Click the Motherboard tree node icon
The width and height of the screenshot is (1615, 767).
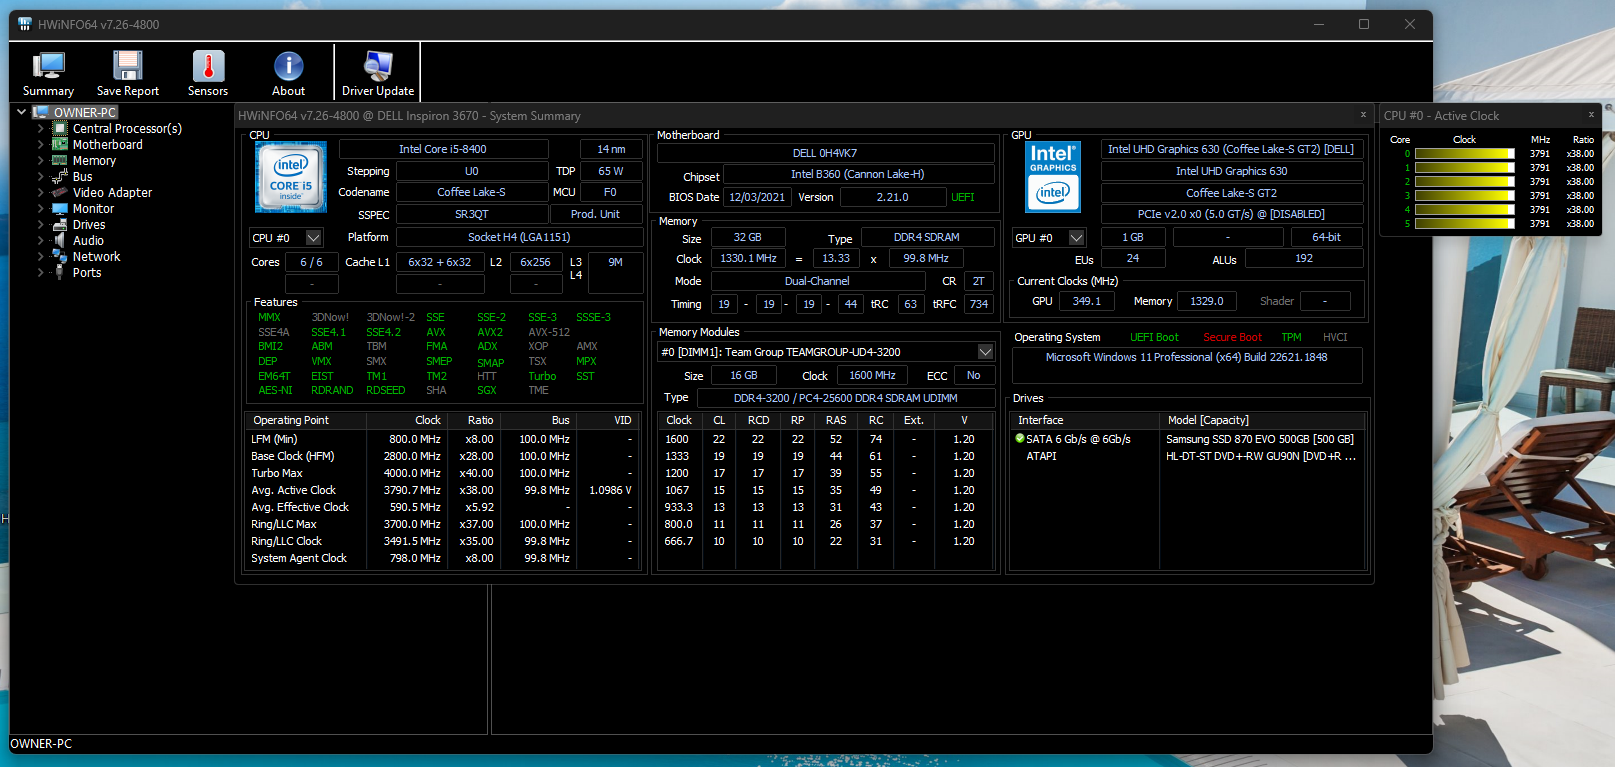(x=60, y=145)
